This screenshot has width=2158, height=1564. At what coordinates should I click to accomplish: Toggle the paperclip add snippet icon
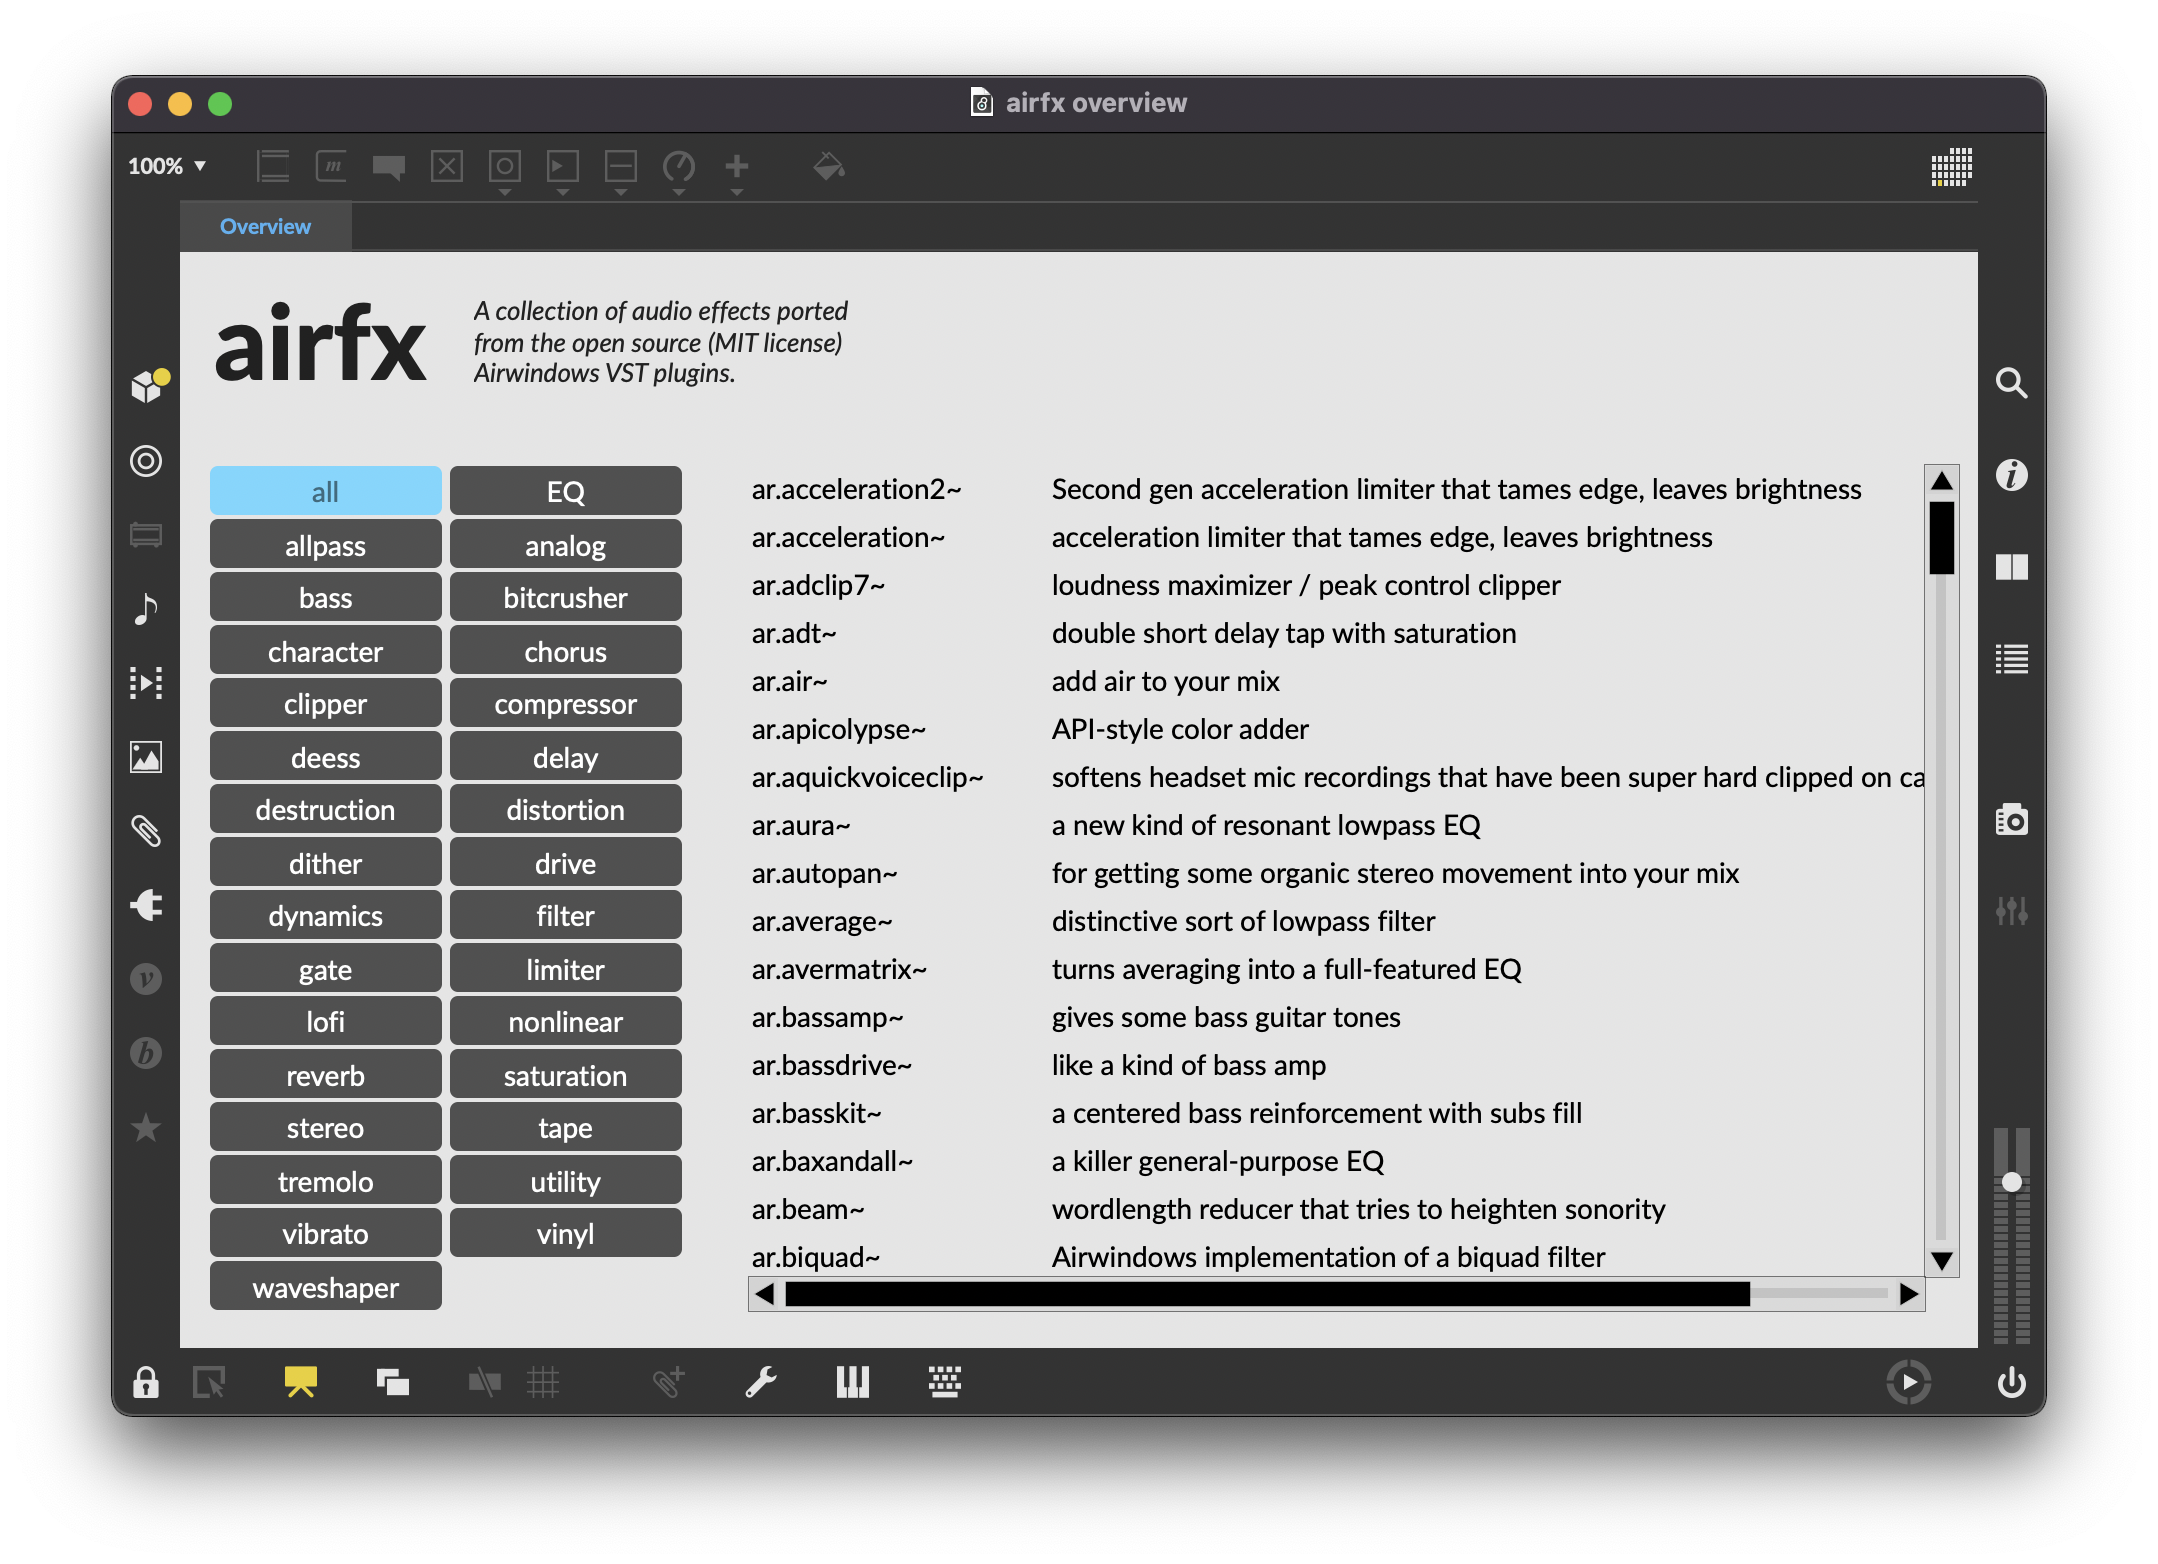tap(668, 1382)
